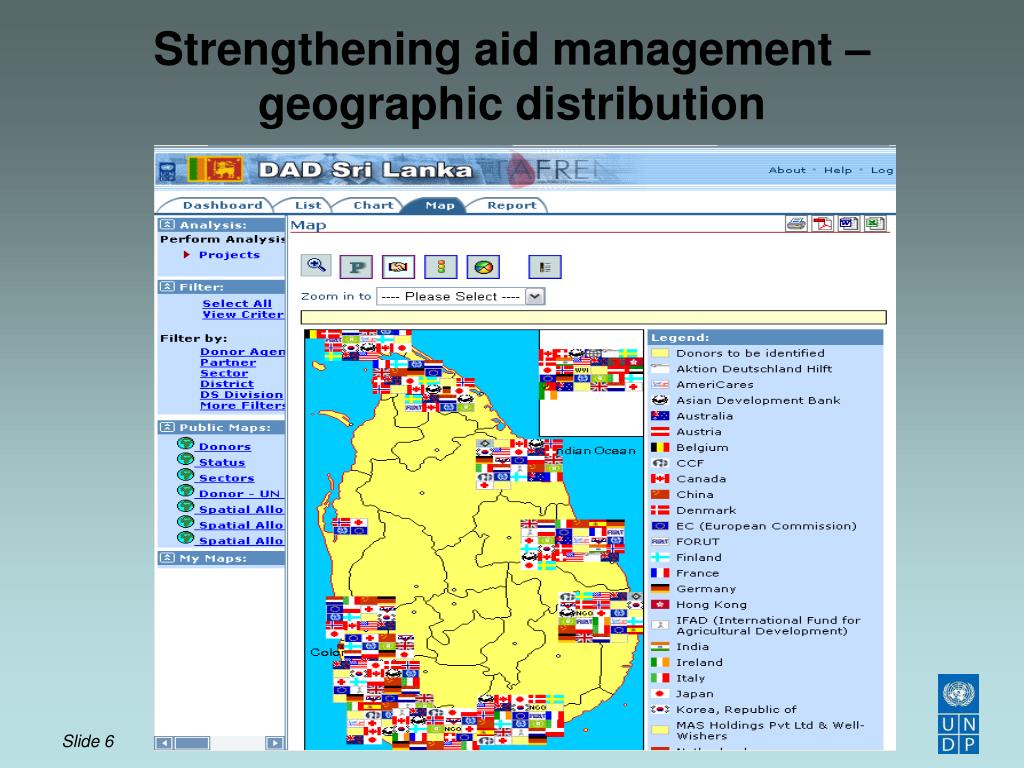Click the left arrow of sidebar scrollbar
Viewport: 1024px width, 768px height.
(164, 743)
